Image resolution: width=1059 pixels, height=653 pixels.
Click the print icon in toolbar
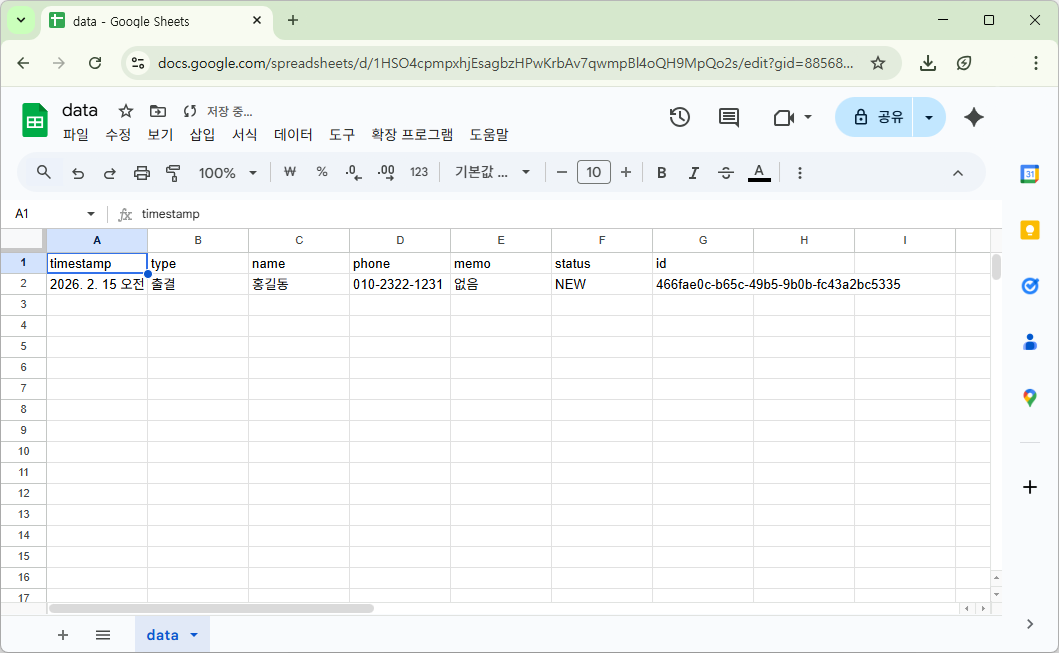pos(142,172)
